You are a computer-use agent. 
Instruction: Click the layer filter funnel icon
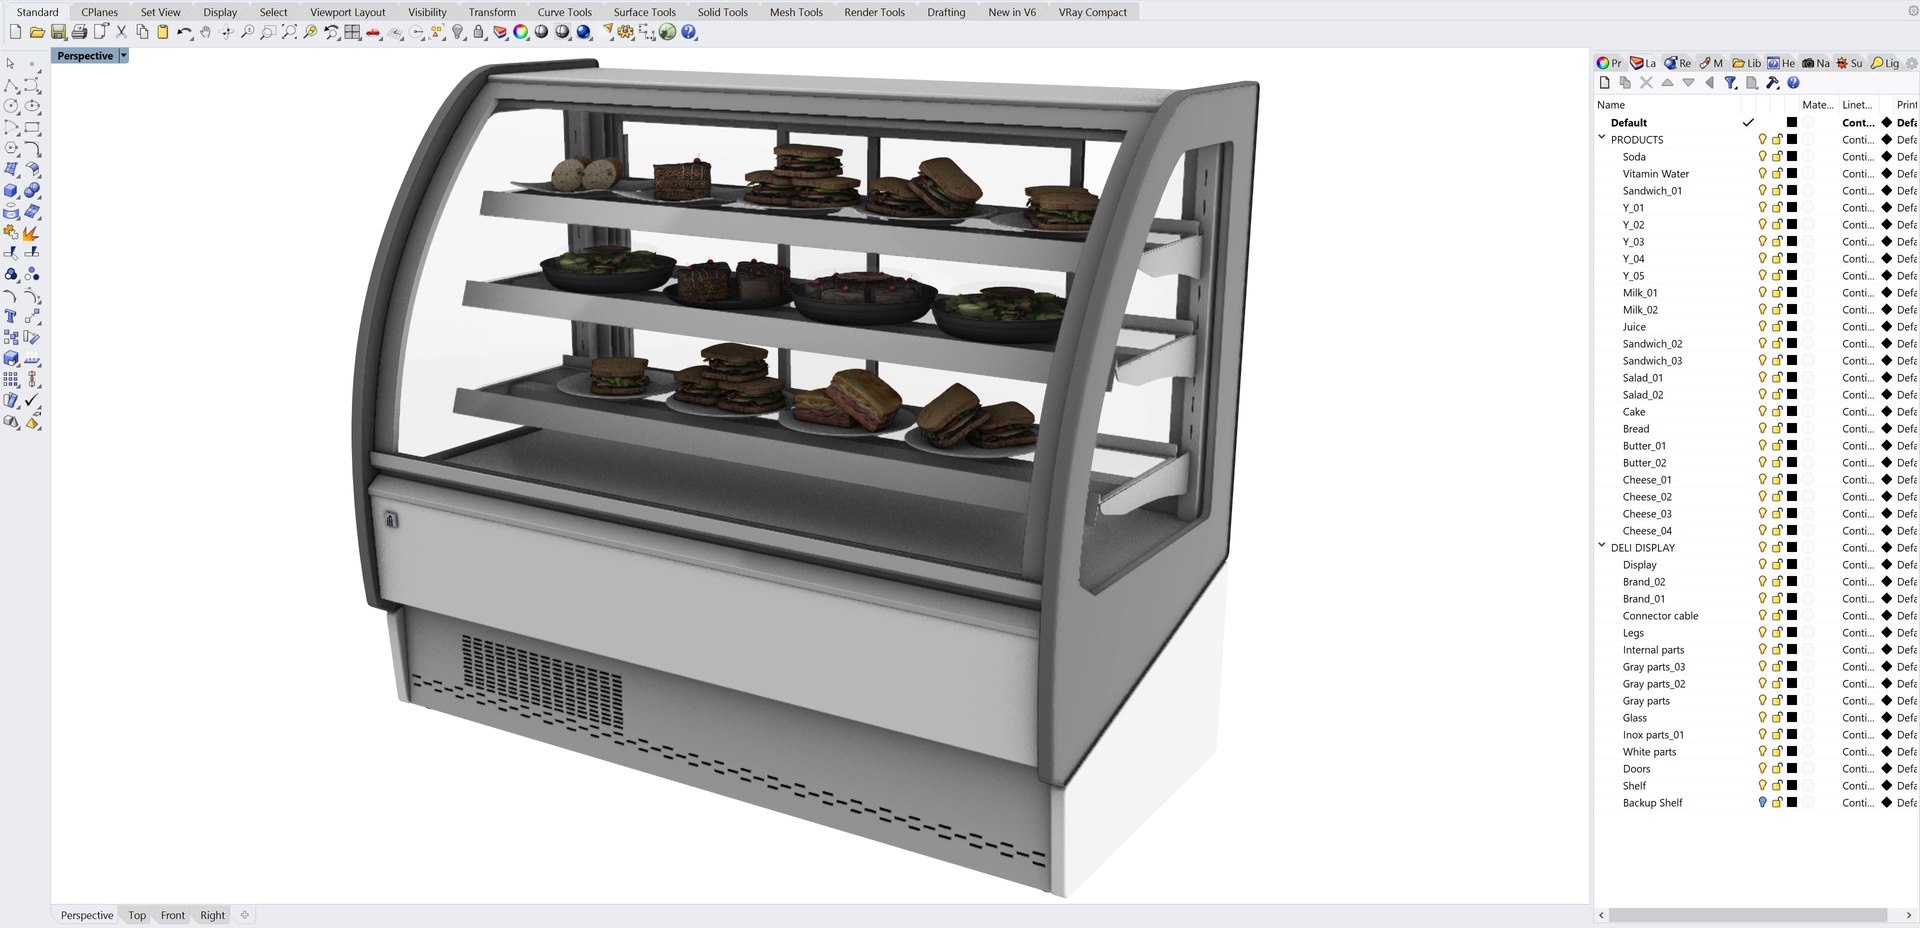click(x=1730, y=83)
